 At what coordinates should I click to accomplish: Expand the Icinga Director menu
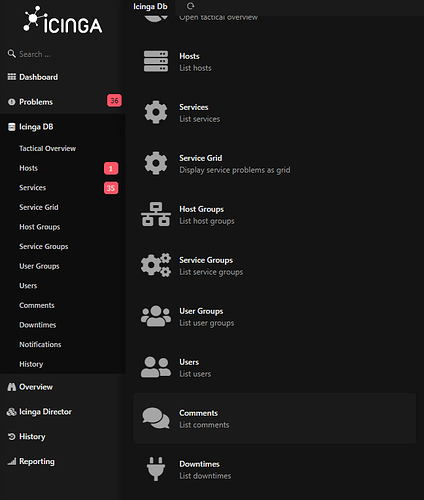click(45, 412)
